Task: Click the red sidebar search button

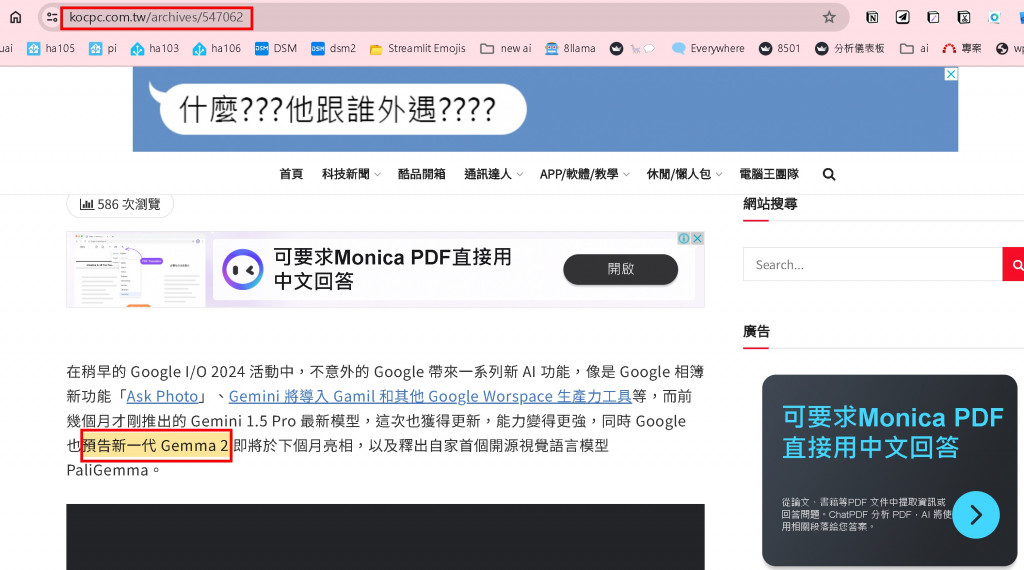Action: (1014, 264)
